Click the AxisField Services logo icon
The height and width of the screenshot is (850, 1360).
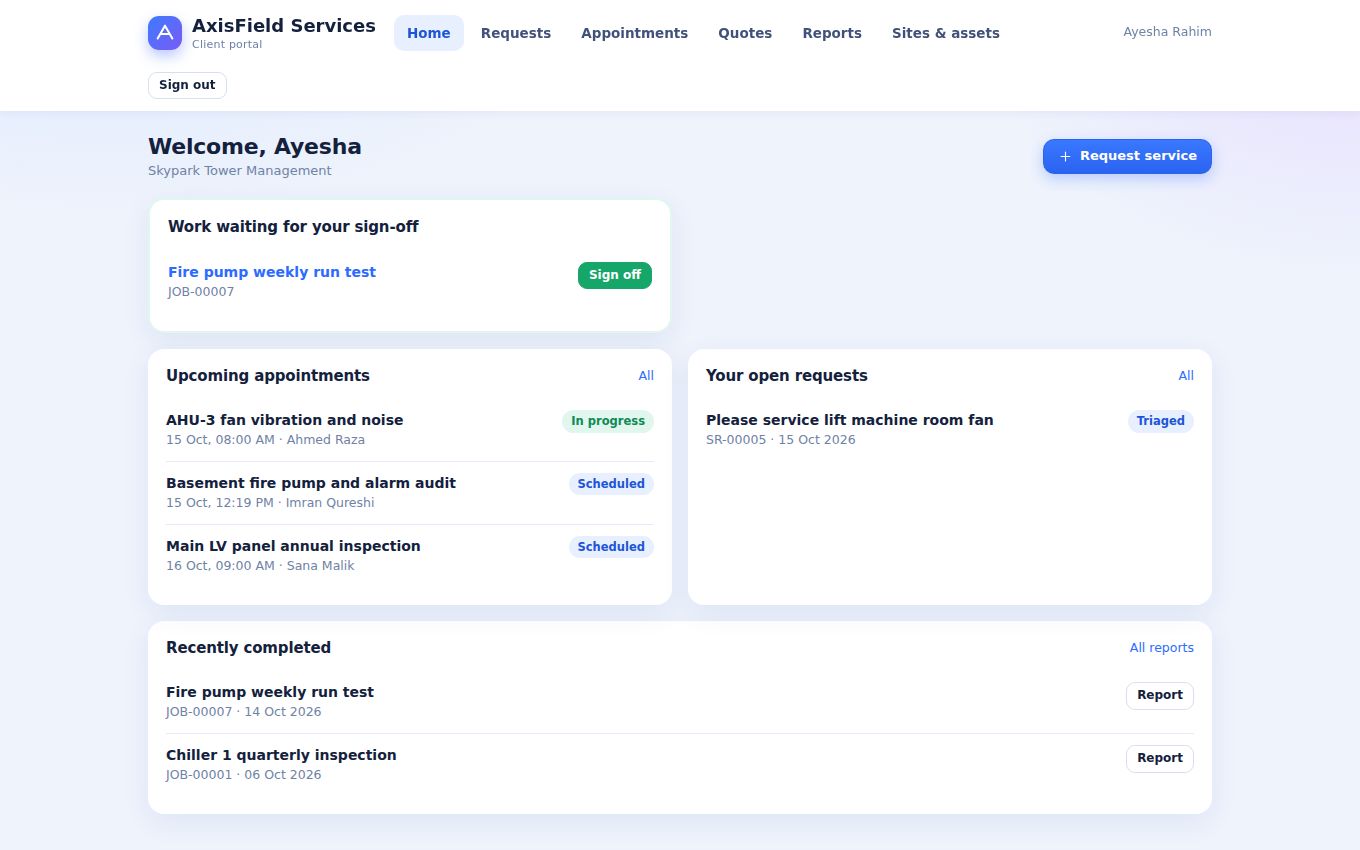point(165,33)
